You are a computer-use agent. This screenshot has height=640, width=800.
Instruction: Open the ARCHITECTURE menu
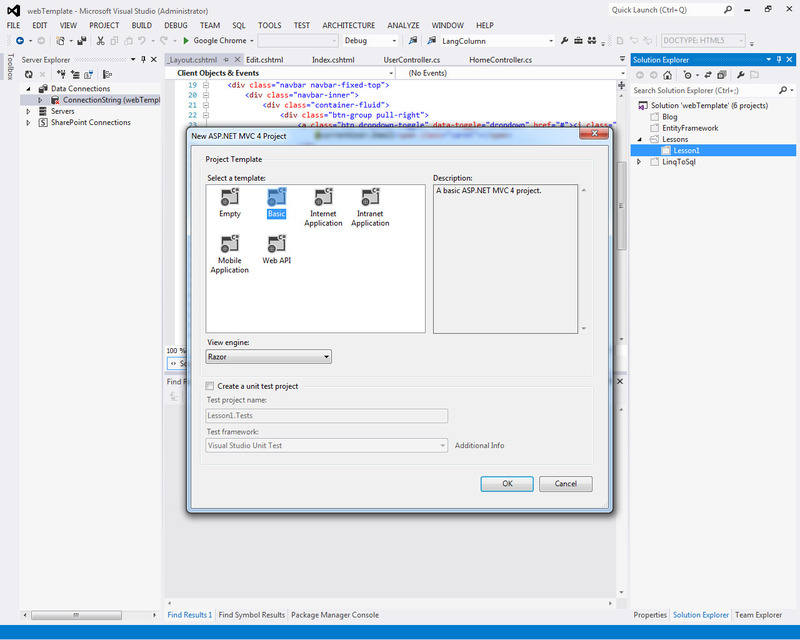tap(348, 25)
